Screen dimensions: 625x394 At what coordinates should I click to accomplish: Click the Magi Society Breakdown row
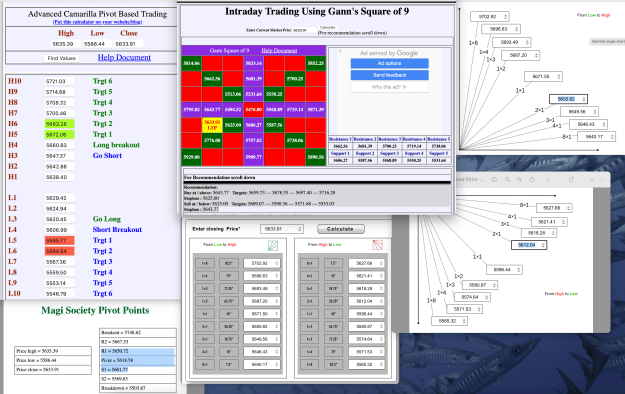(138, 388)
